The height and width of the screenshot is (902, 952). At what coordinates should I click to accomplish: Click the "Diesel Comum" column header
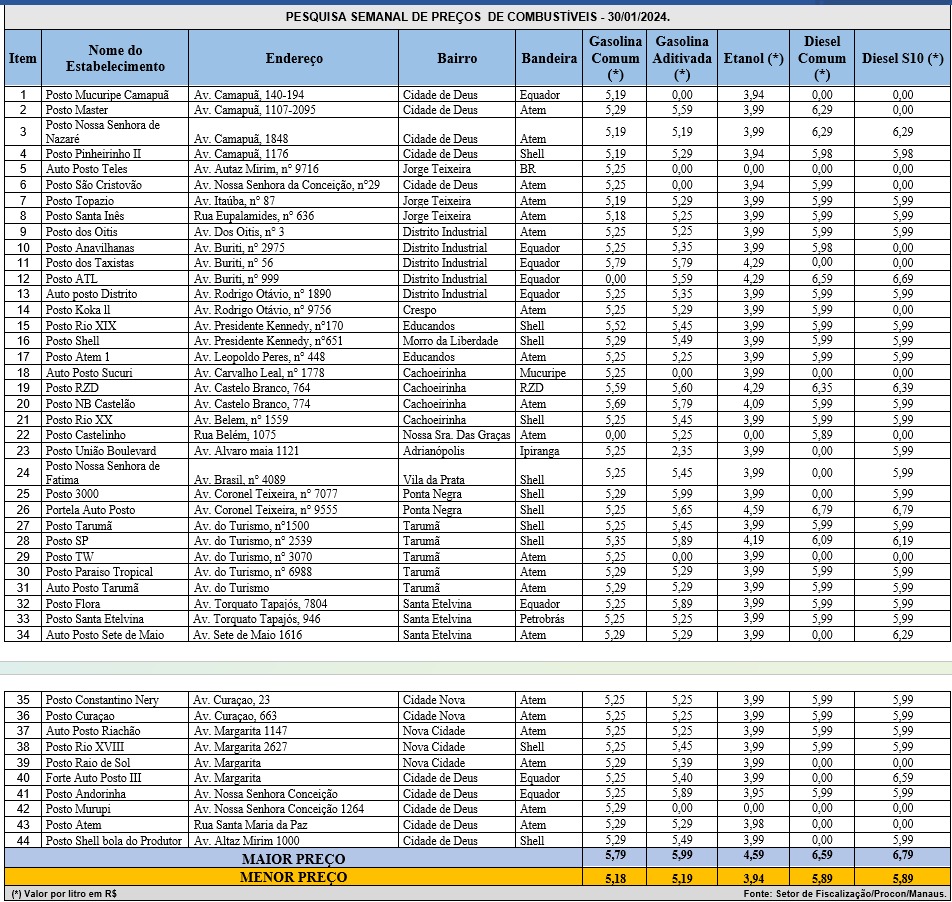(x=821, y=58)
